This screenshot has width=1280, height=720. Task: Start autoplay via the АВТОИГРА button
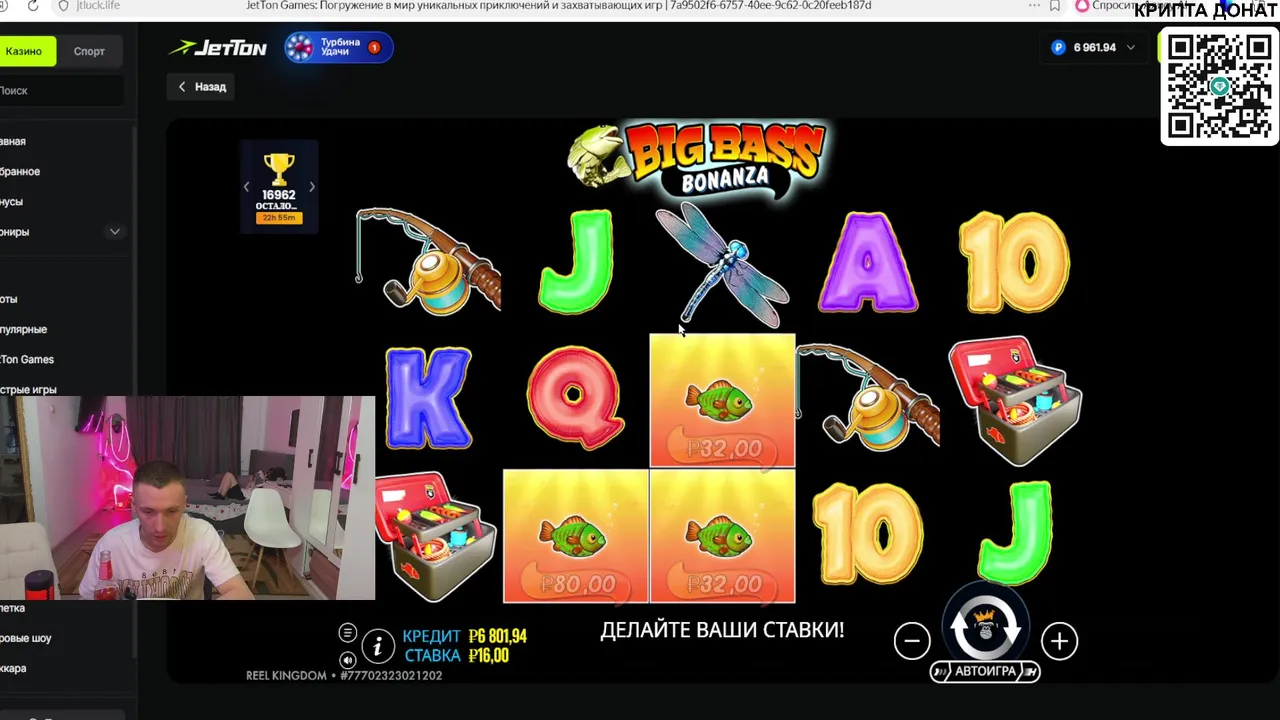tap(985, 671)
